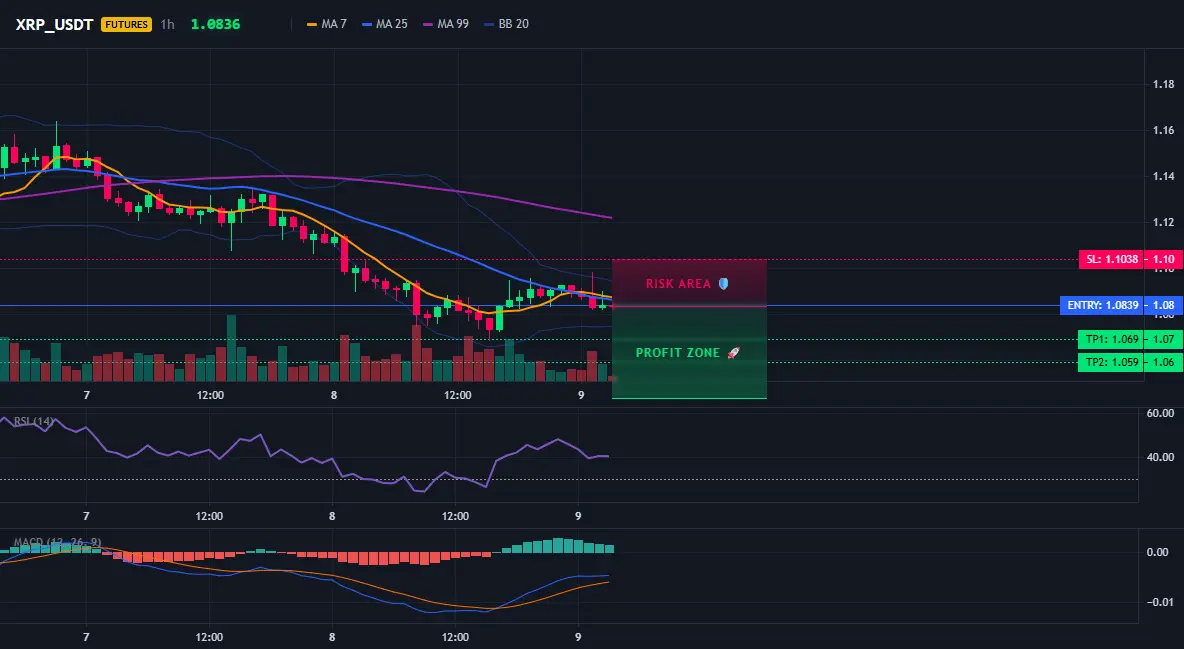Toggle the BB 20 legend entry
The width and height of the screenshot is (1184, 649).
(x=506, y=24)
